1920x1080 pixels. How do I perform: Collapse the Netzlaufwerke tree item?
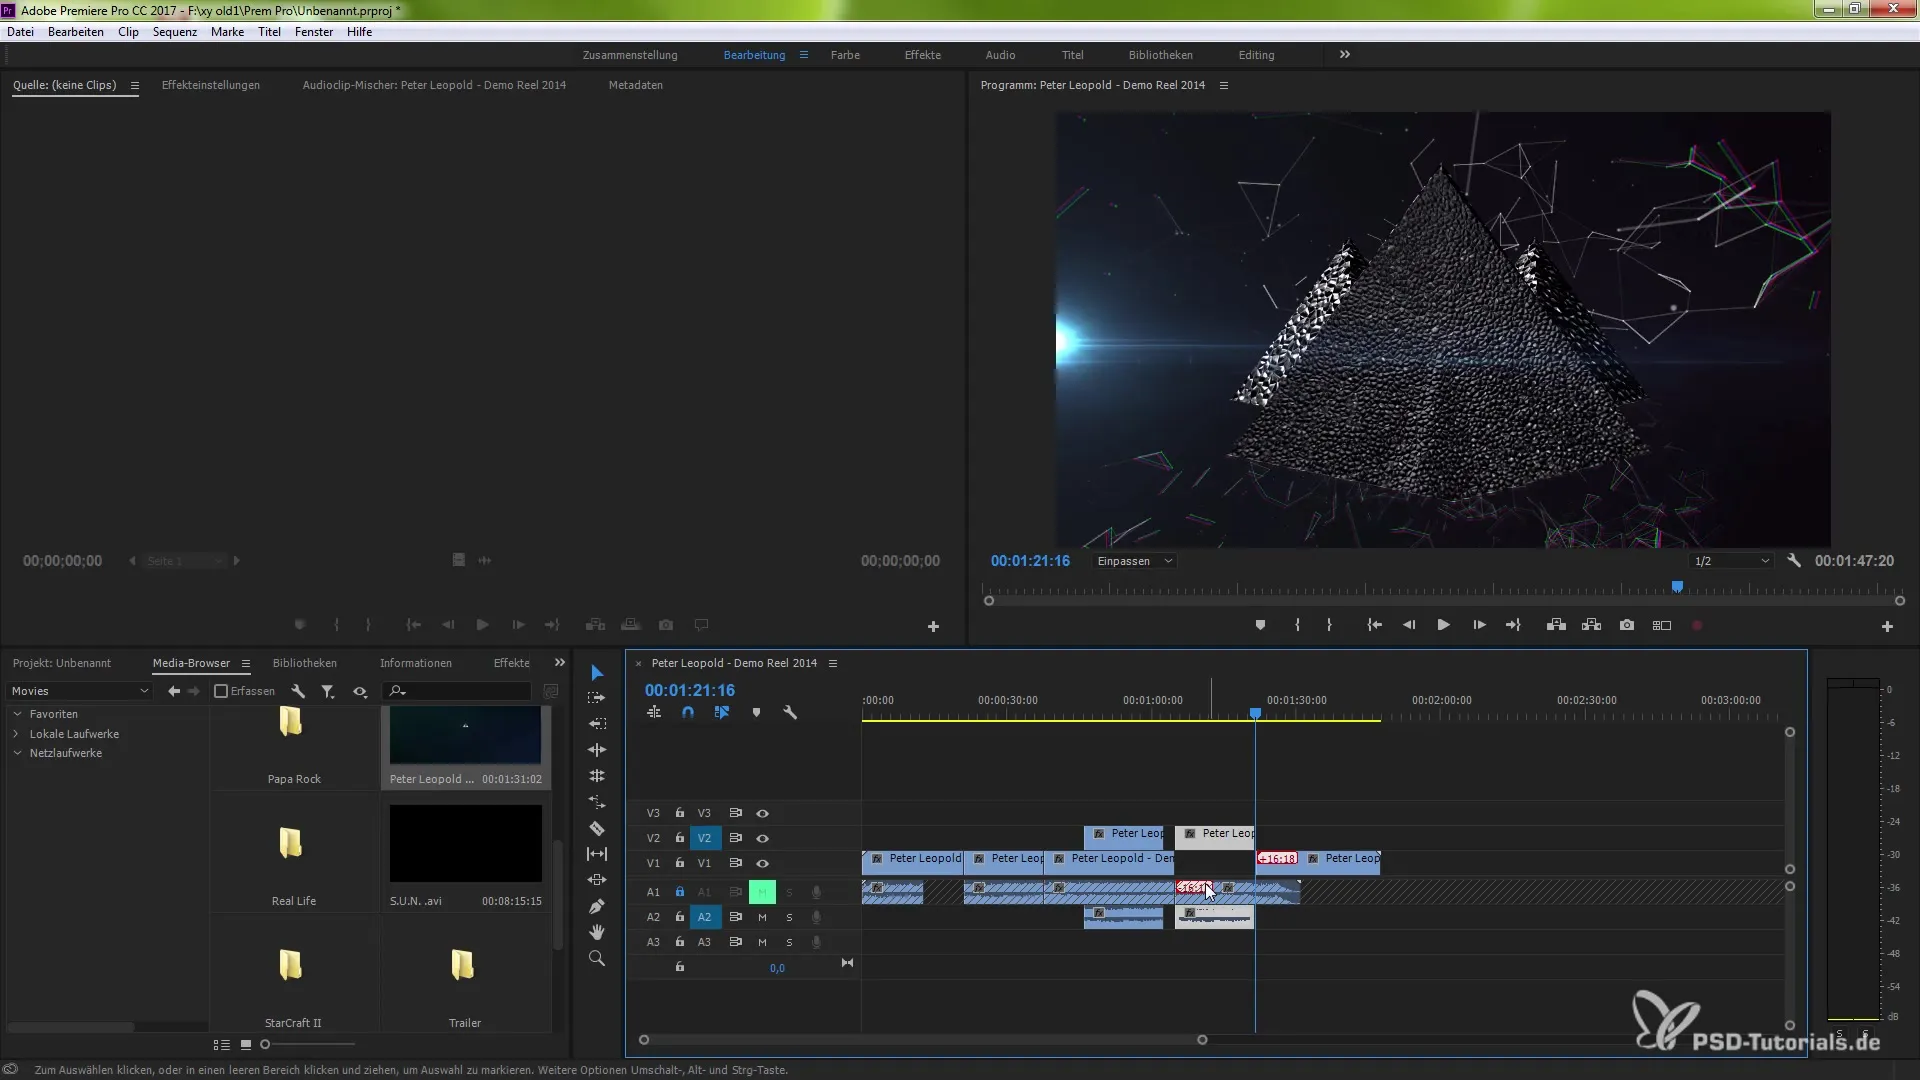click(17, 753)
